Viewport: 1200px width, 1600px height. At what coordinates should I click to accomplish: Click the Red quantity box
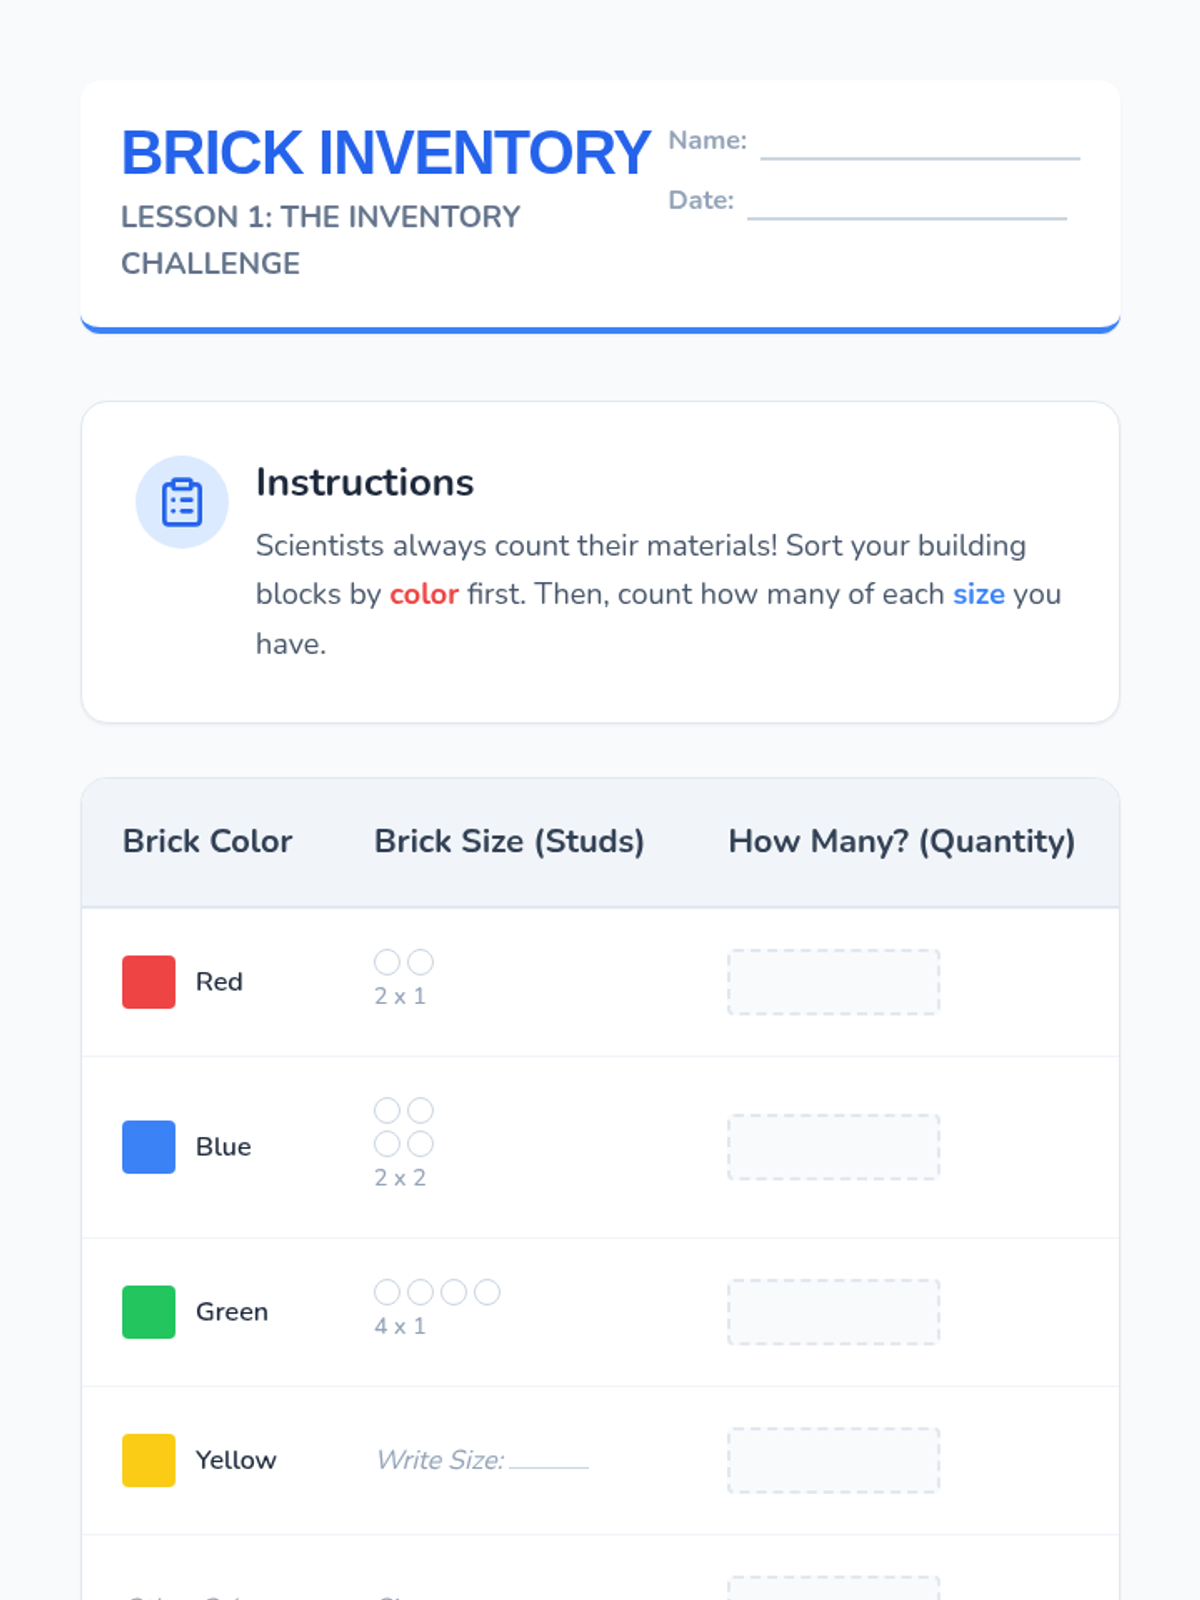833,982
